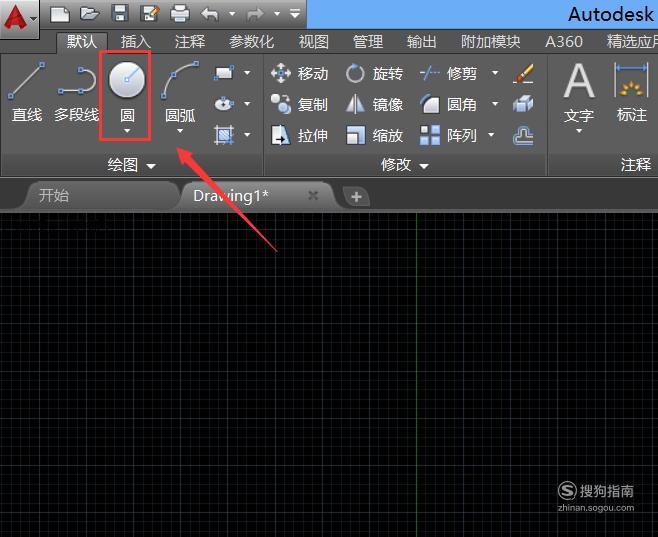Switch to the 管理 ribbon tab
The height and width of the screenshot is (537, 658).
pyautogui.click(x=368, y=42)
